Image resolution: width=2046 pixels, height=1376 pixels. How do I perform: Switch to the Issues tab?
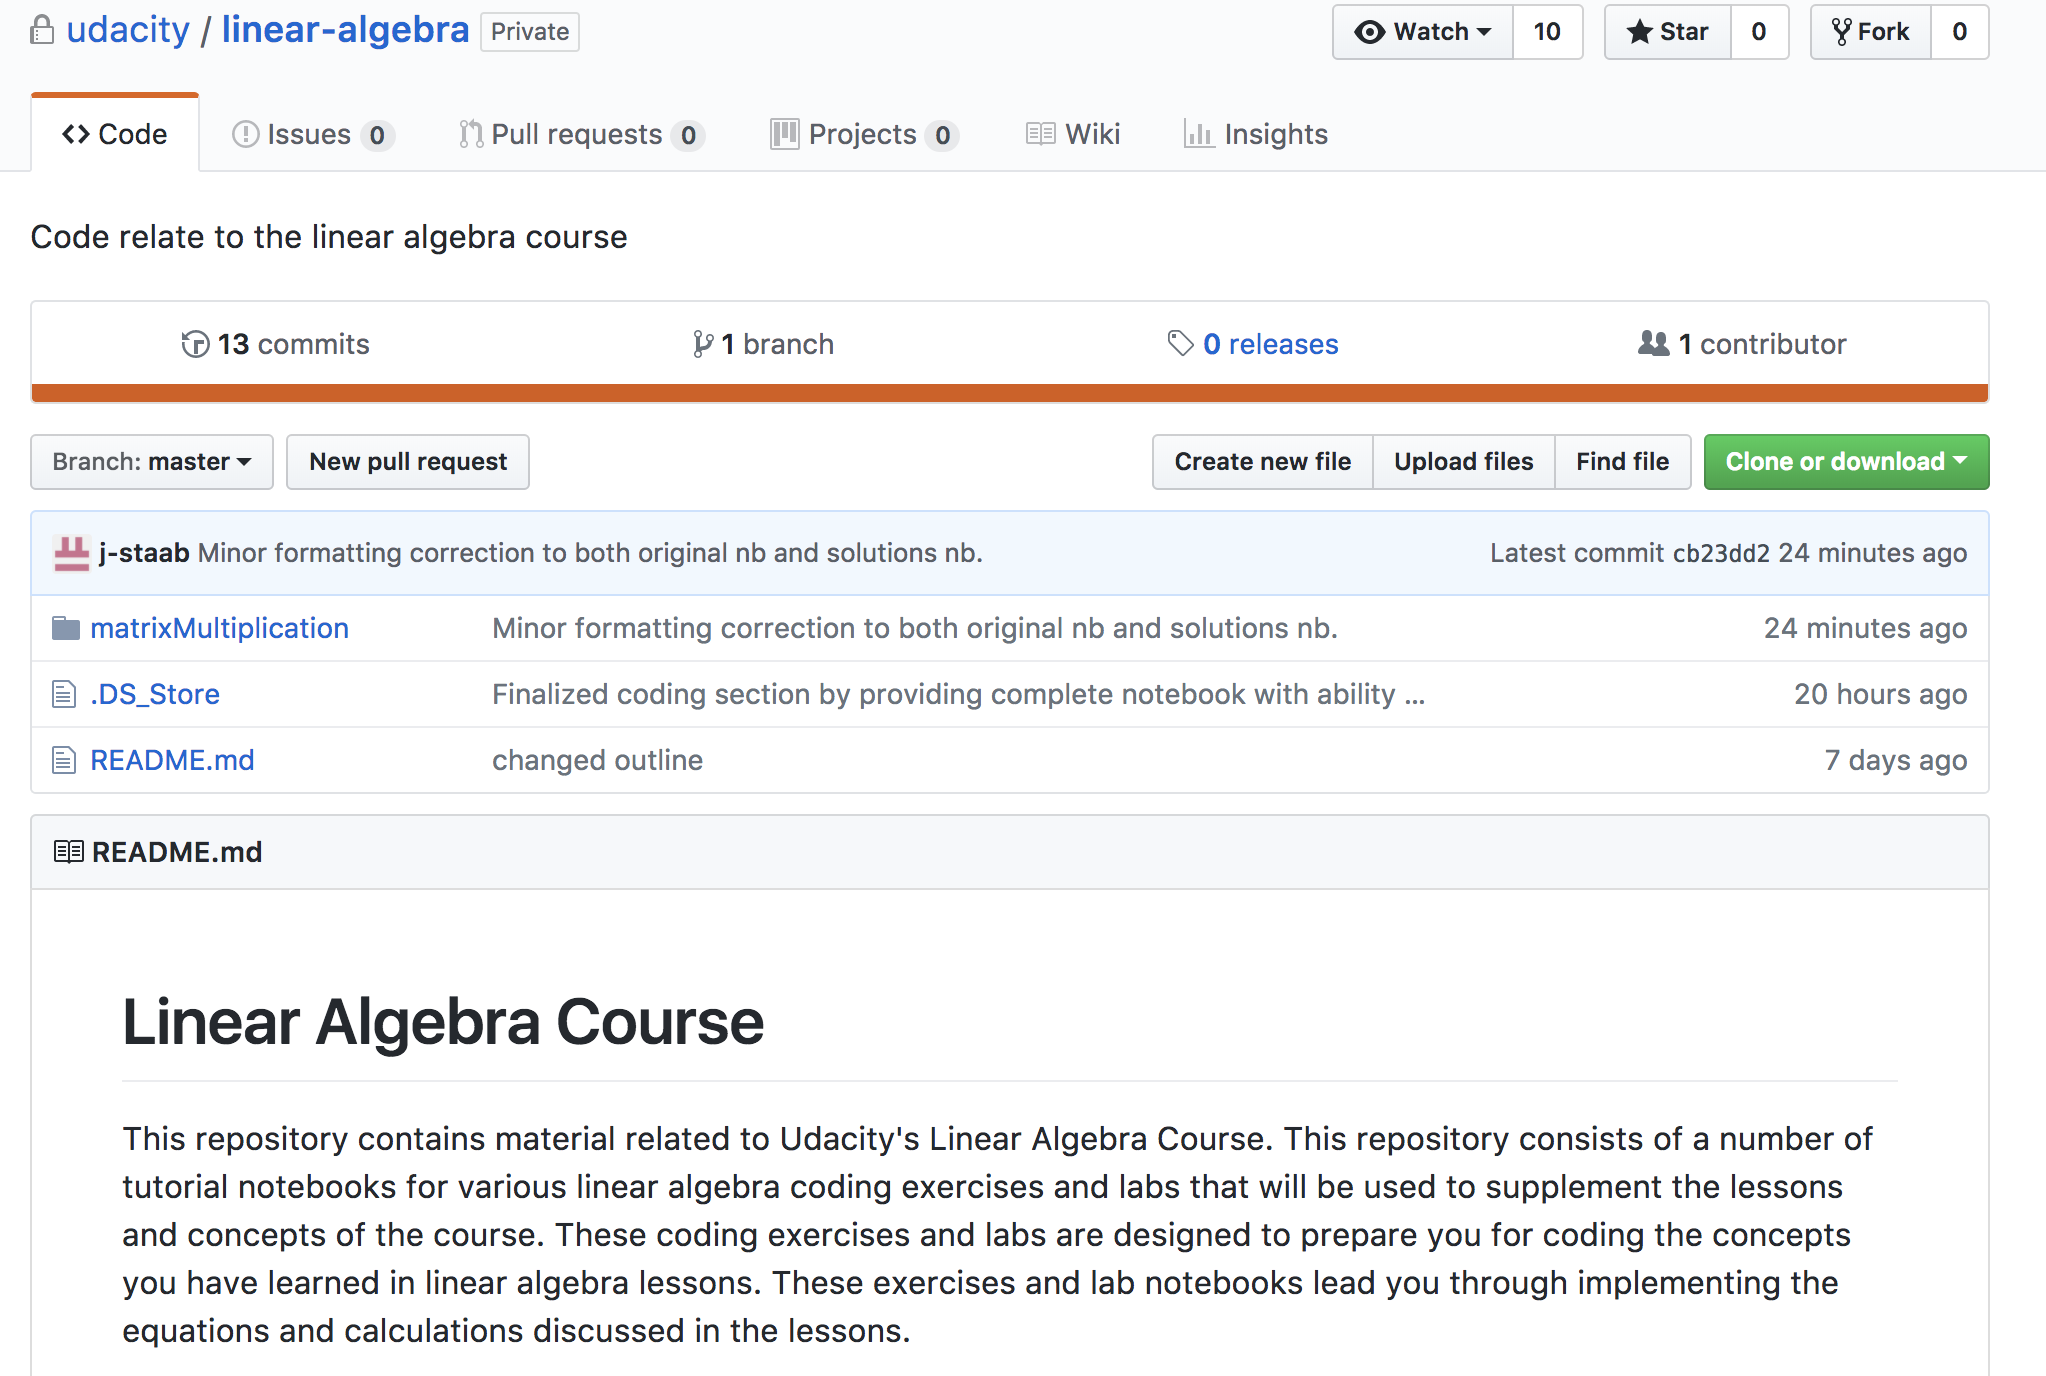click(311, 134)
